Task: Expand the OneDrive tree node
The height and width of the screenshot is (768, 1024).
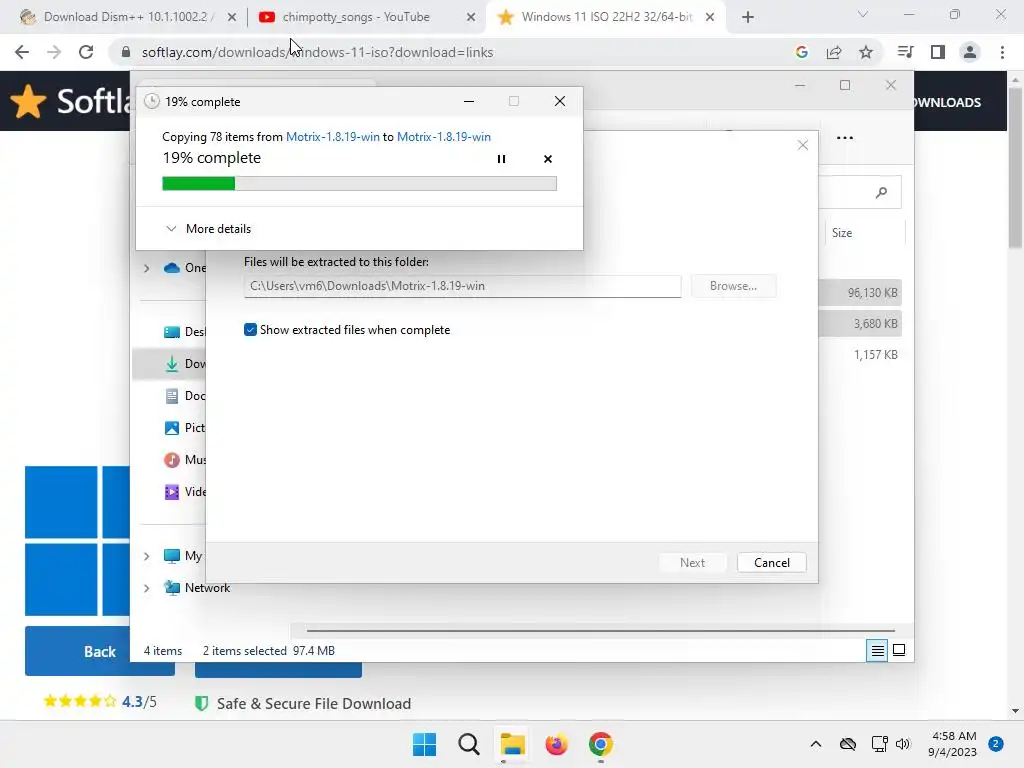Action: point(146,268)
